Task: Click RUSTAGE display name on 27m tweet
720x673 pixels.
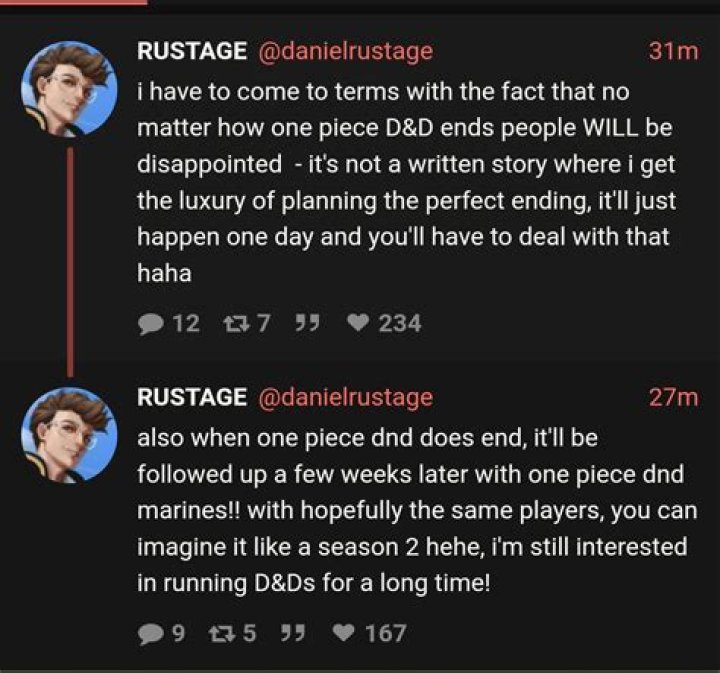Action: pyautogui.click(x=191, y=397)
